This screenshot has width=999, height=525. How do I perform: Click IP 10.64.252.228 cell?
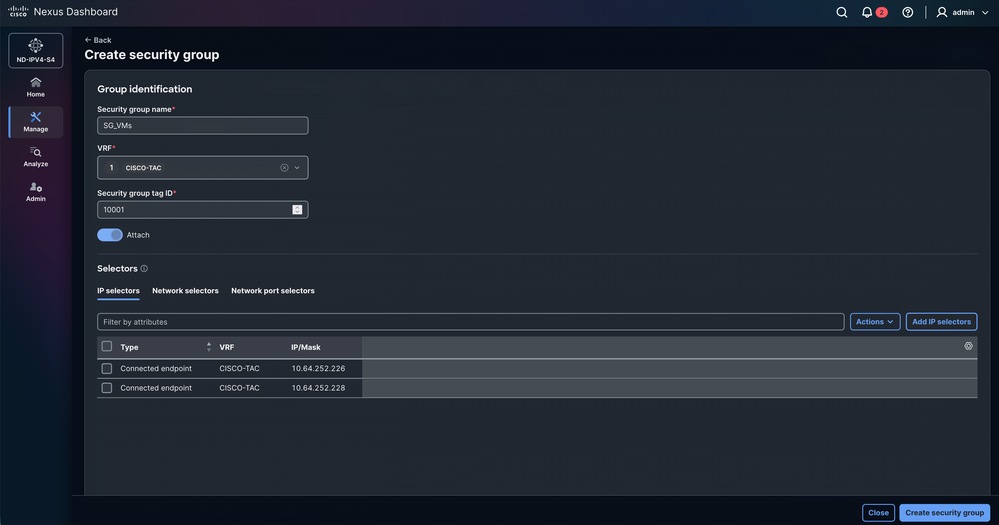click(x=319, y=388)
